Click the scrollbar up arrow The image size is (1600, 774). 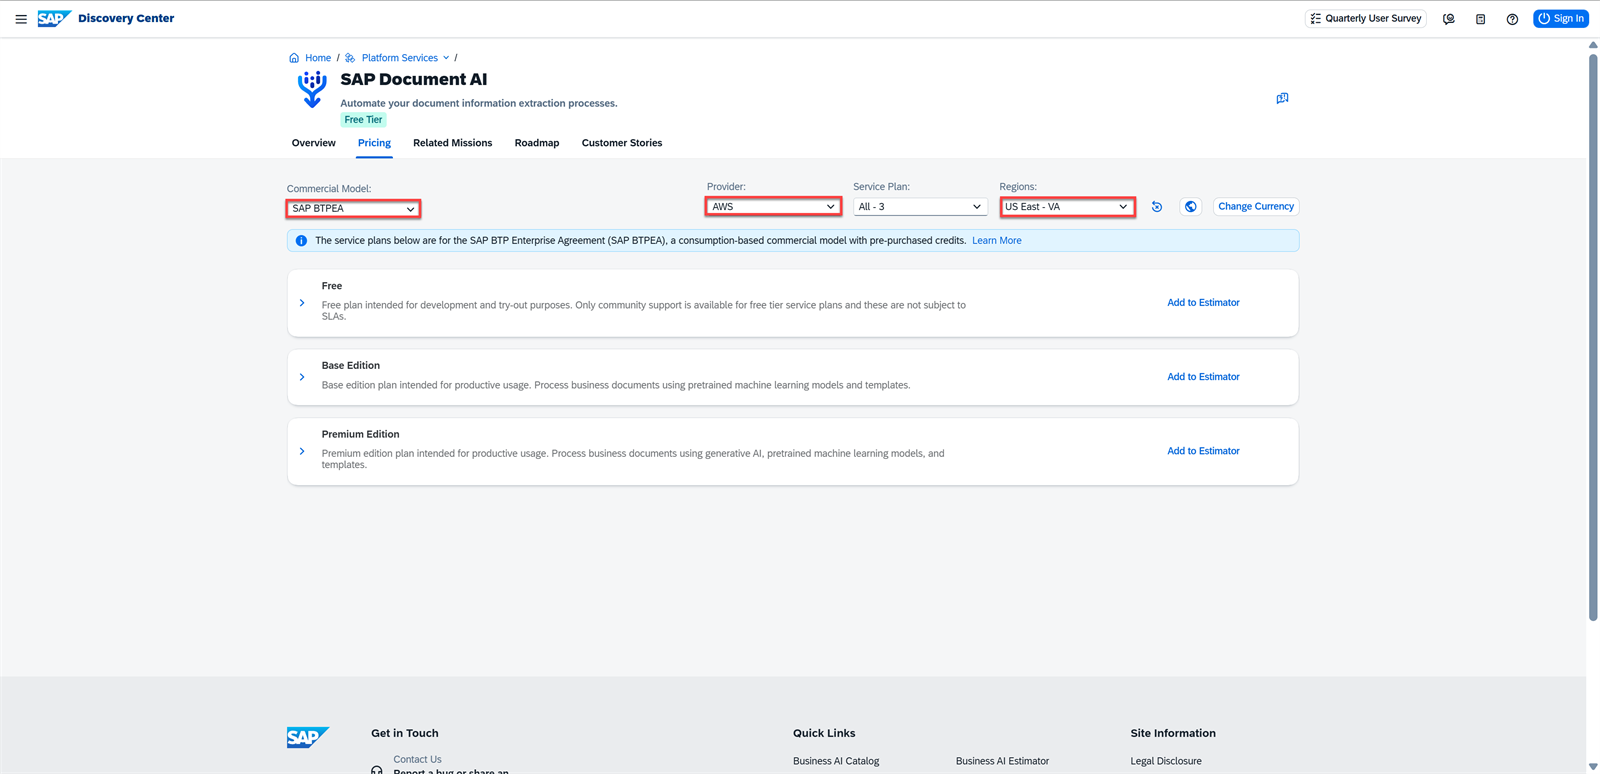pos(1593,45)
